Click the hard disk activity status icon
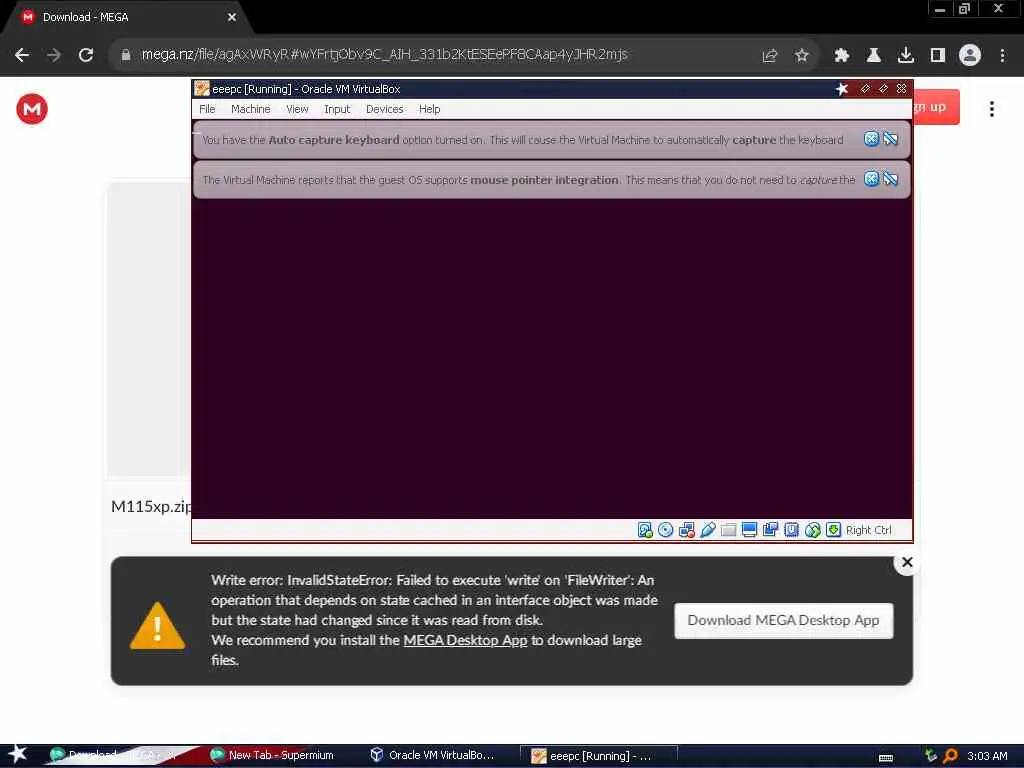1024x768 pixels. click(645, 530)
